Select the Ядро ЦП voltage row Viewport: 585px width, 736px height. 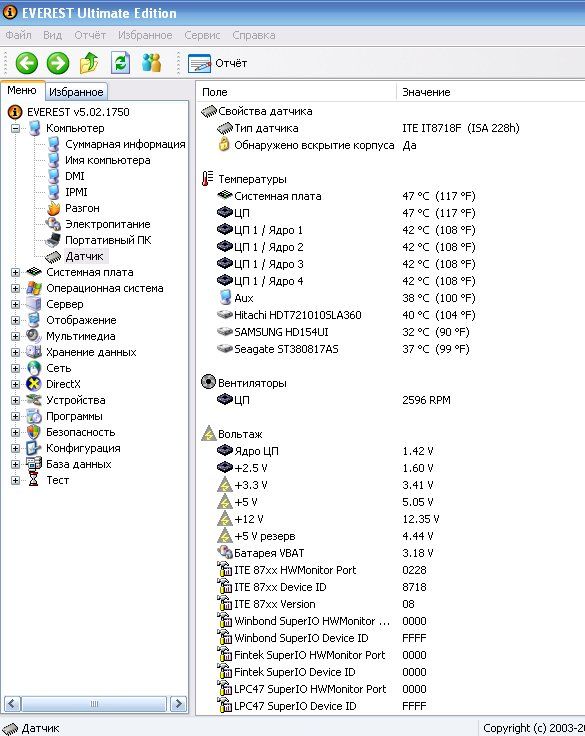pyautogui.click(x=391, y=451)
